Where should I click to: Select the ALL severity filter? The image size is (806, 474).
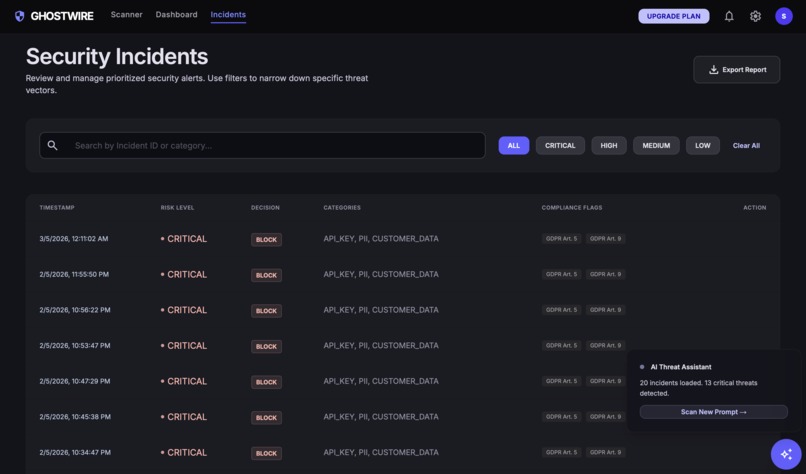click(514, 145)
